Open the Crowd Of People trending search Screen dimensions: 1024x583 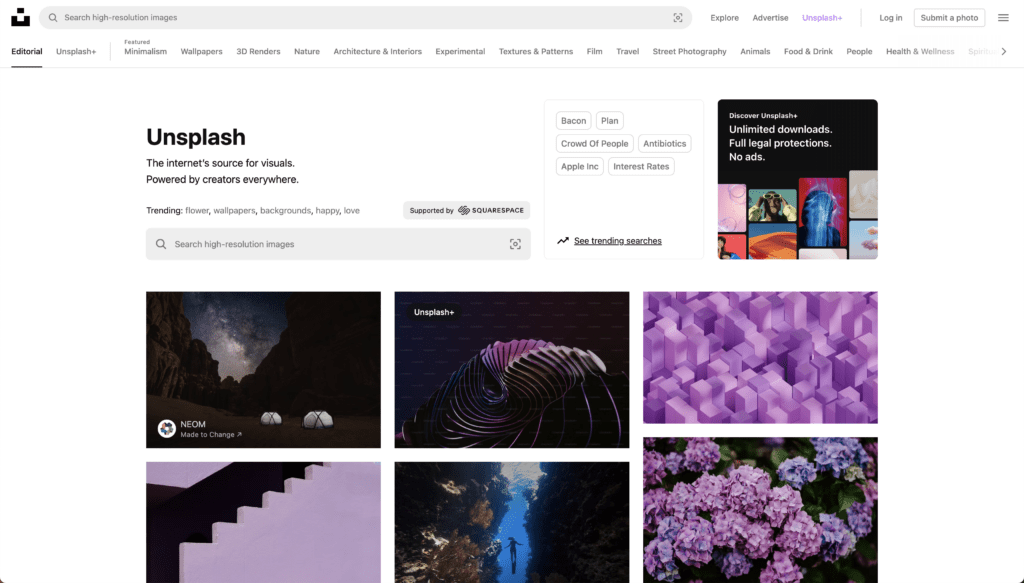click(x=594, y=143)
